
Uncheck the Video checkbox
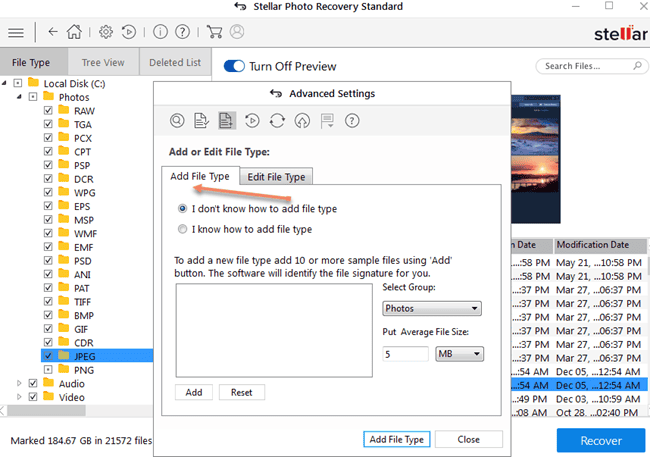(33, 397)
